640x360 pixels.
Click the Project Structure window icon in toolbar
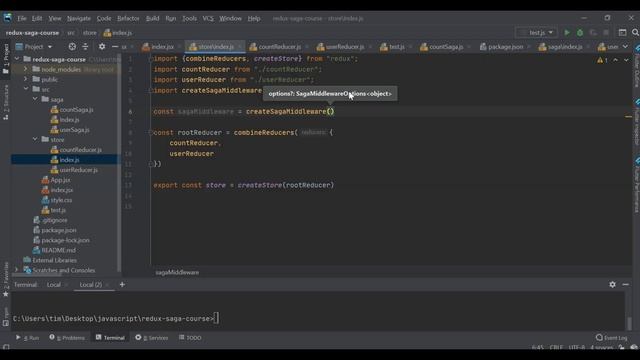coord(622,33)
